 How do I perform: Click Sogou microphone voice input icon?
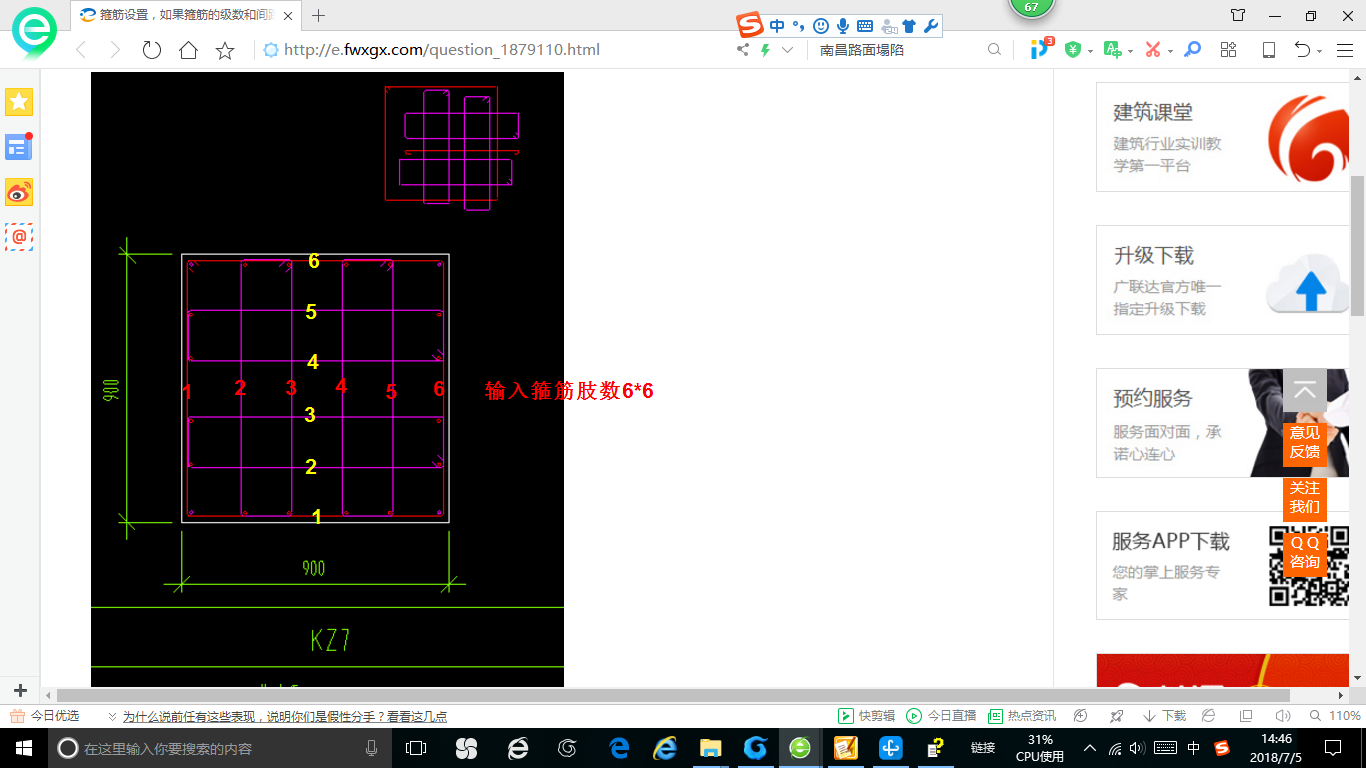(x=843, y=27)
